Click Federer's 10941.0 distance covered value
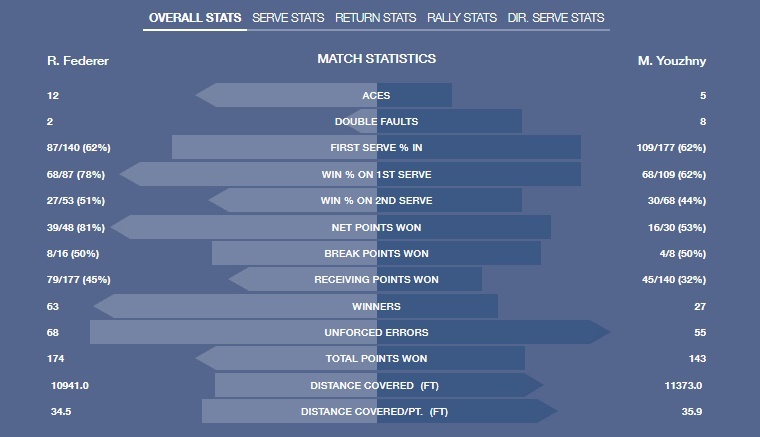Screen dimensions: 760x437 [70, 385]
